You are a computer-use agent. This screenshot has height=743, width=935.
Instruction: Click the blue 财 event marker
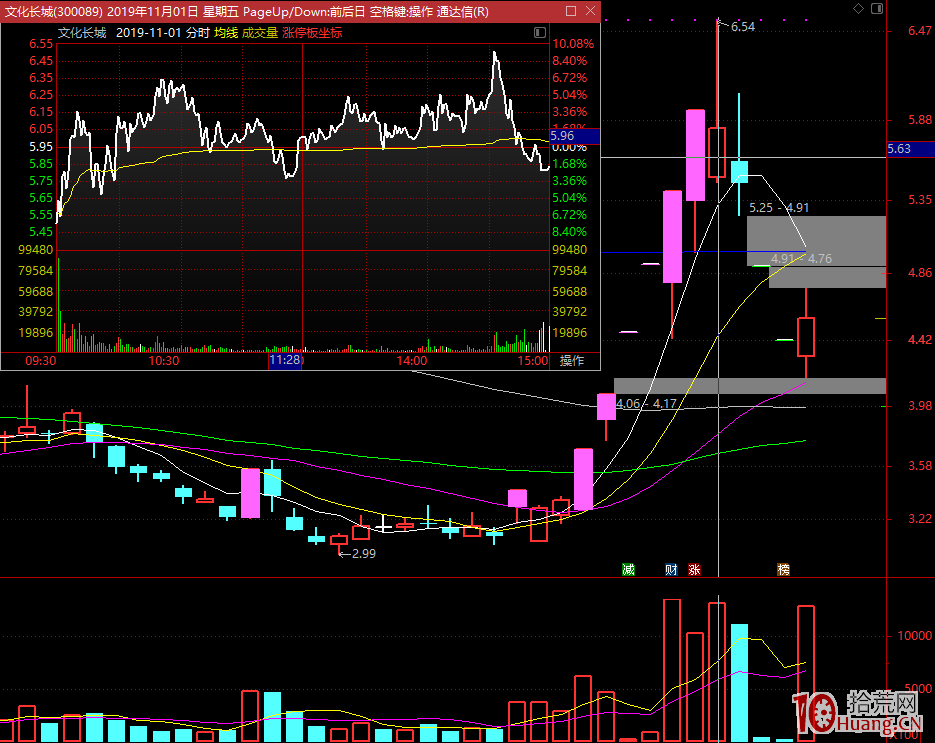pyautogui.click(x=672, y=570)
